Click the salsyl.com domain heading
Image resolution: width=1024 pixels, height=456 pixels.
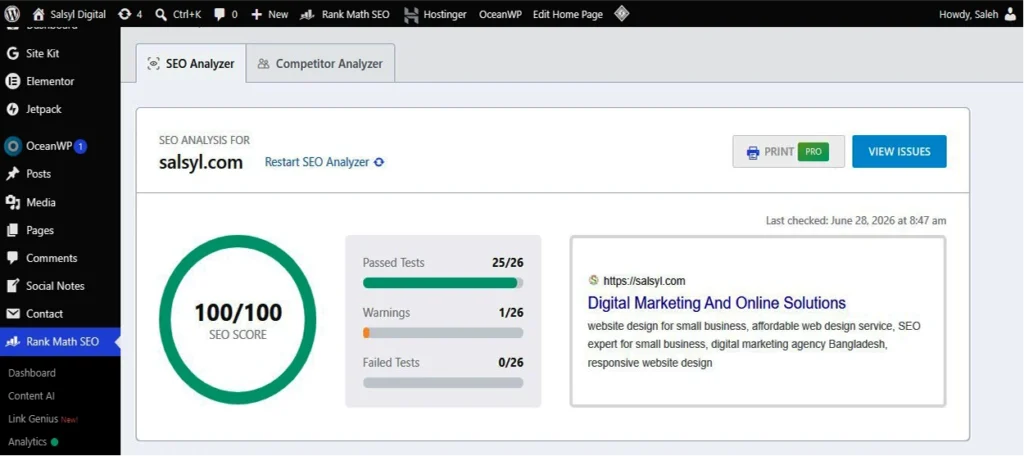coord(201,162)
